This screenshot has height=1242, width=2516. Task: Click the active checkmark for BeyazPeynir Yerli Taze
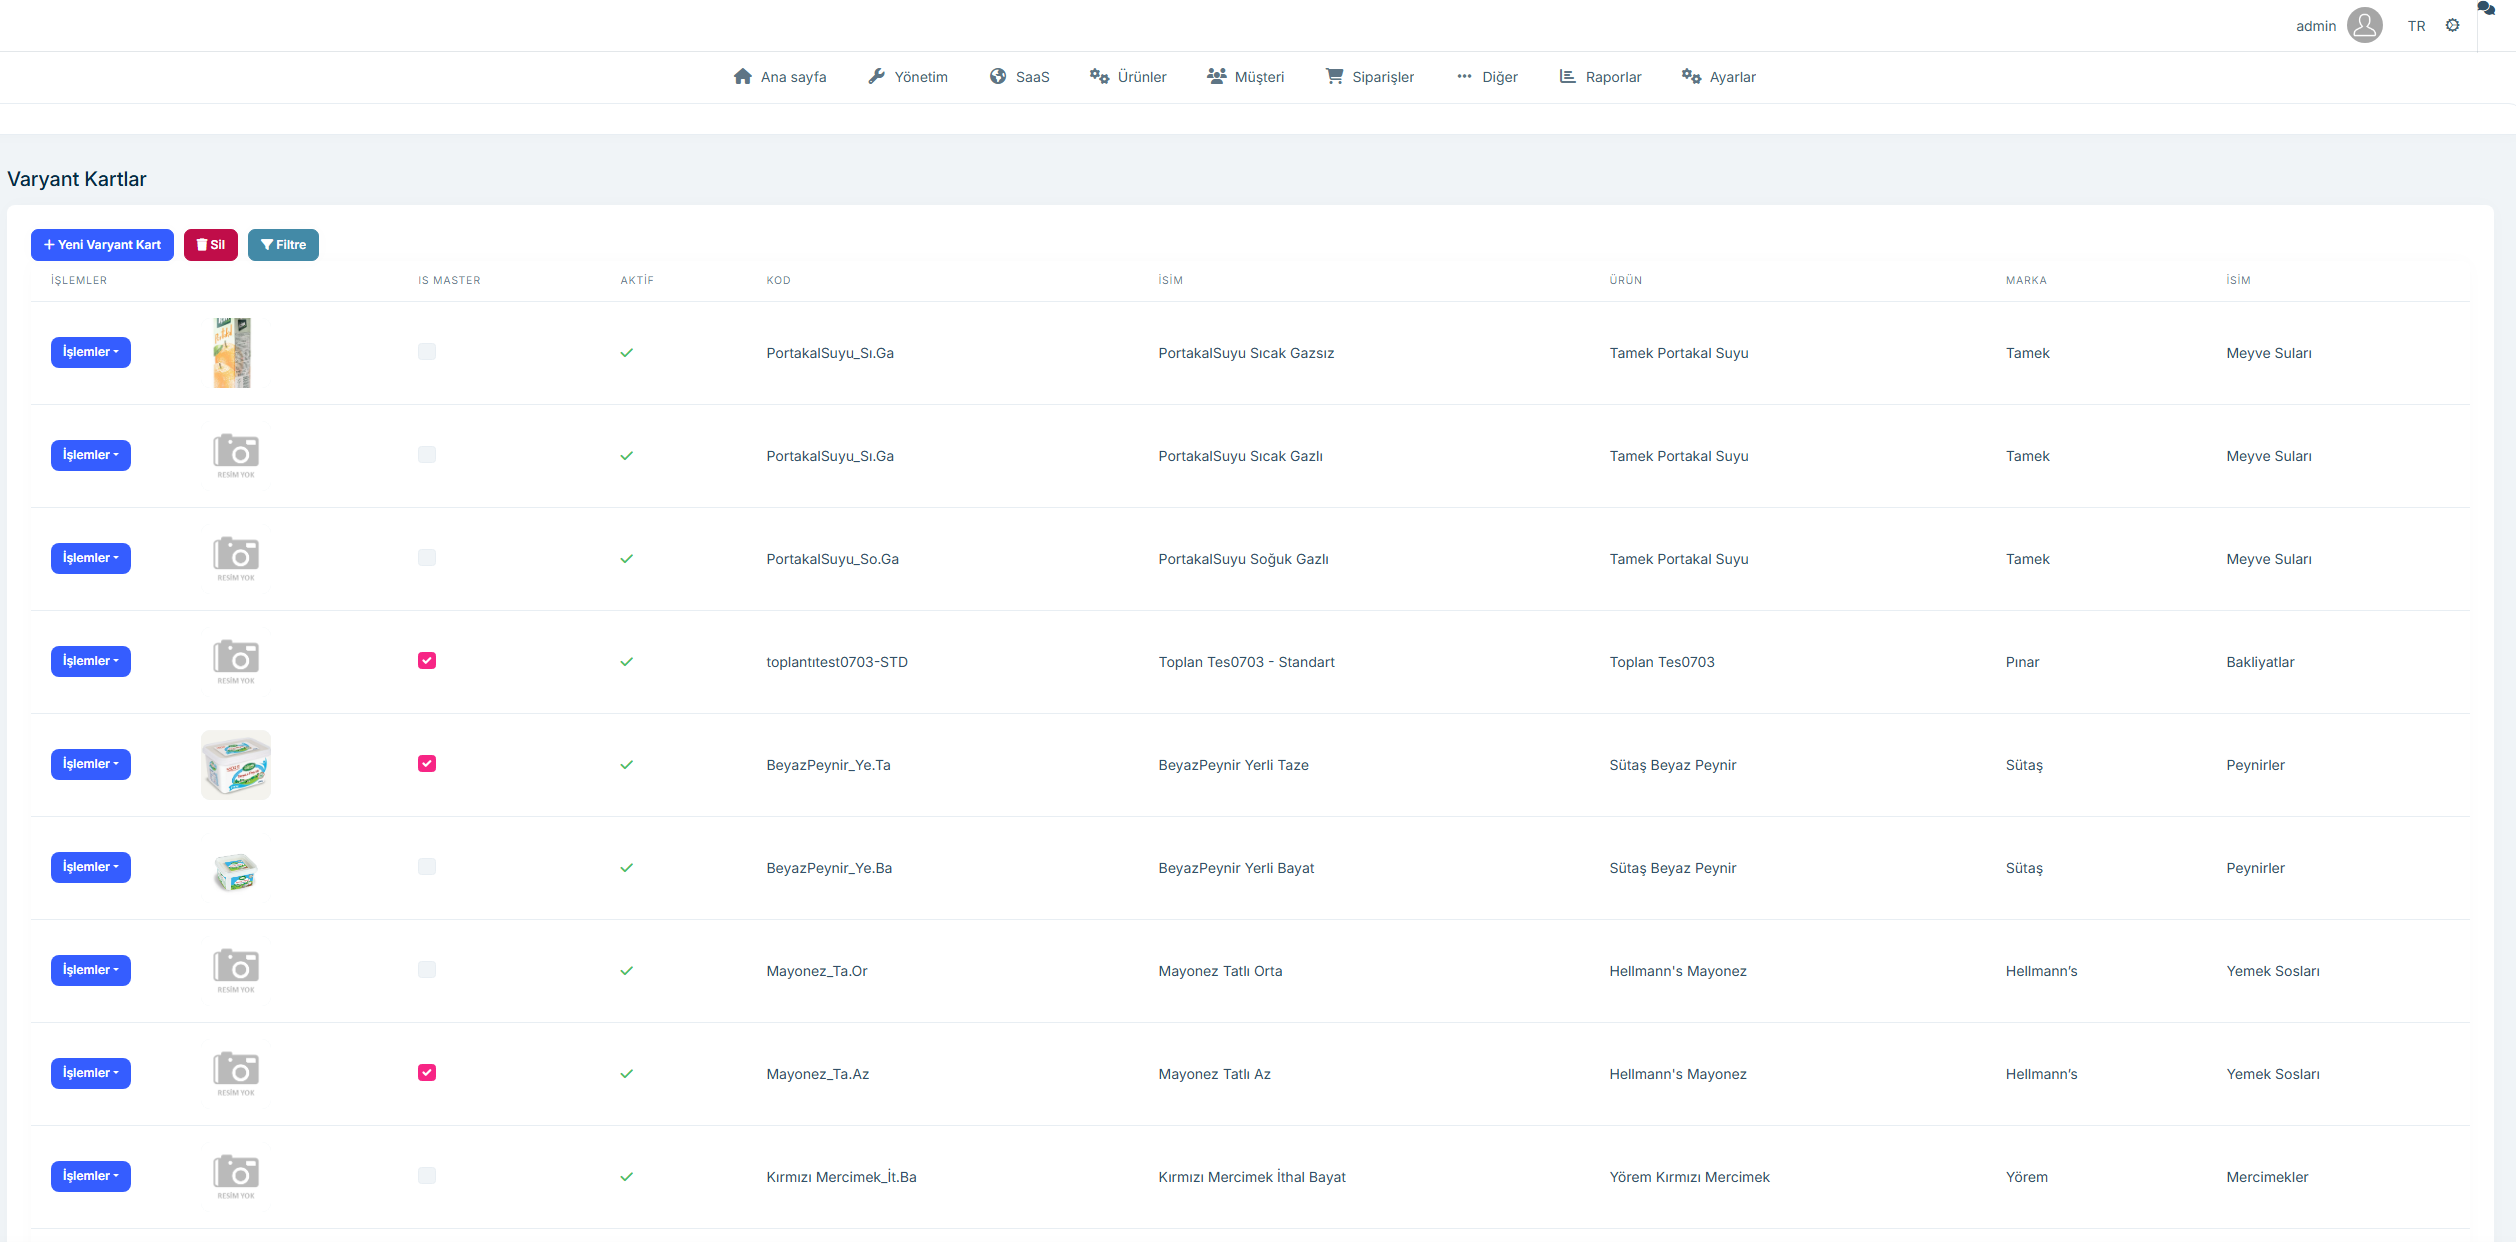627,765
